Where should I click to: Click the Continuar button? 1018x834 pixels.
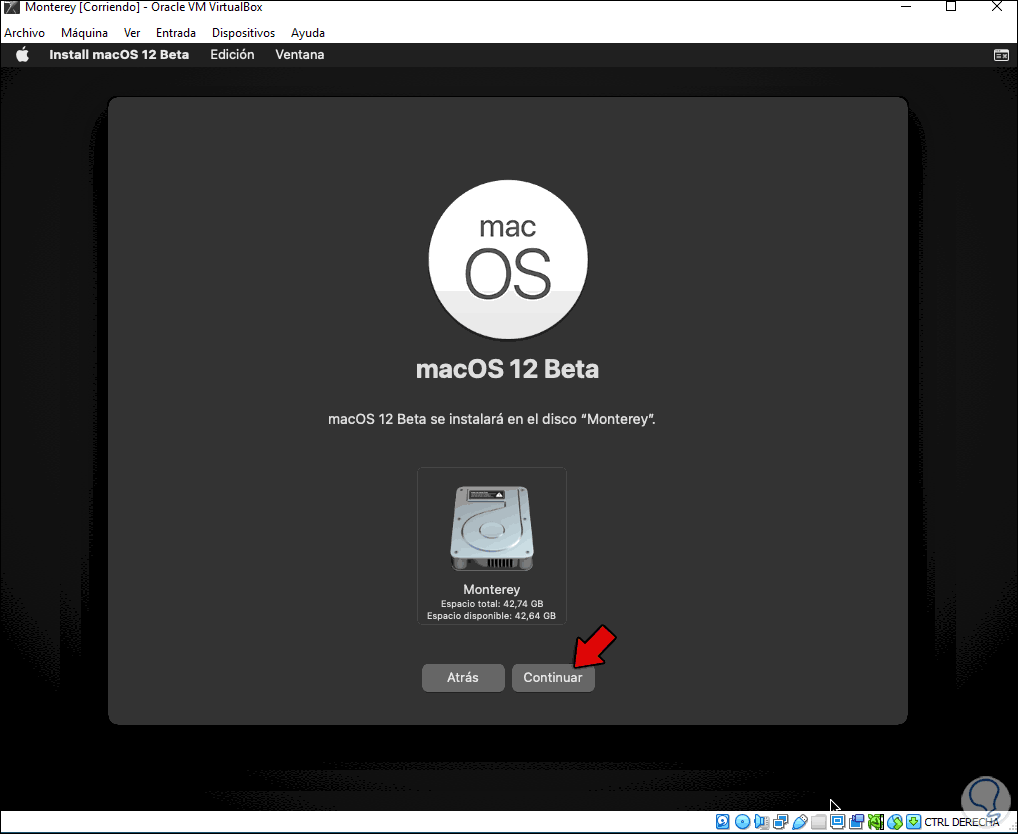coord(553,678)
